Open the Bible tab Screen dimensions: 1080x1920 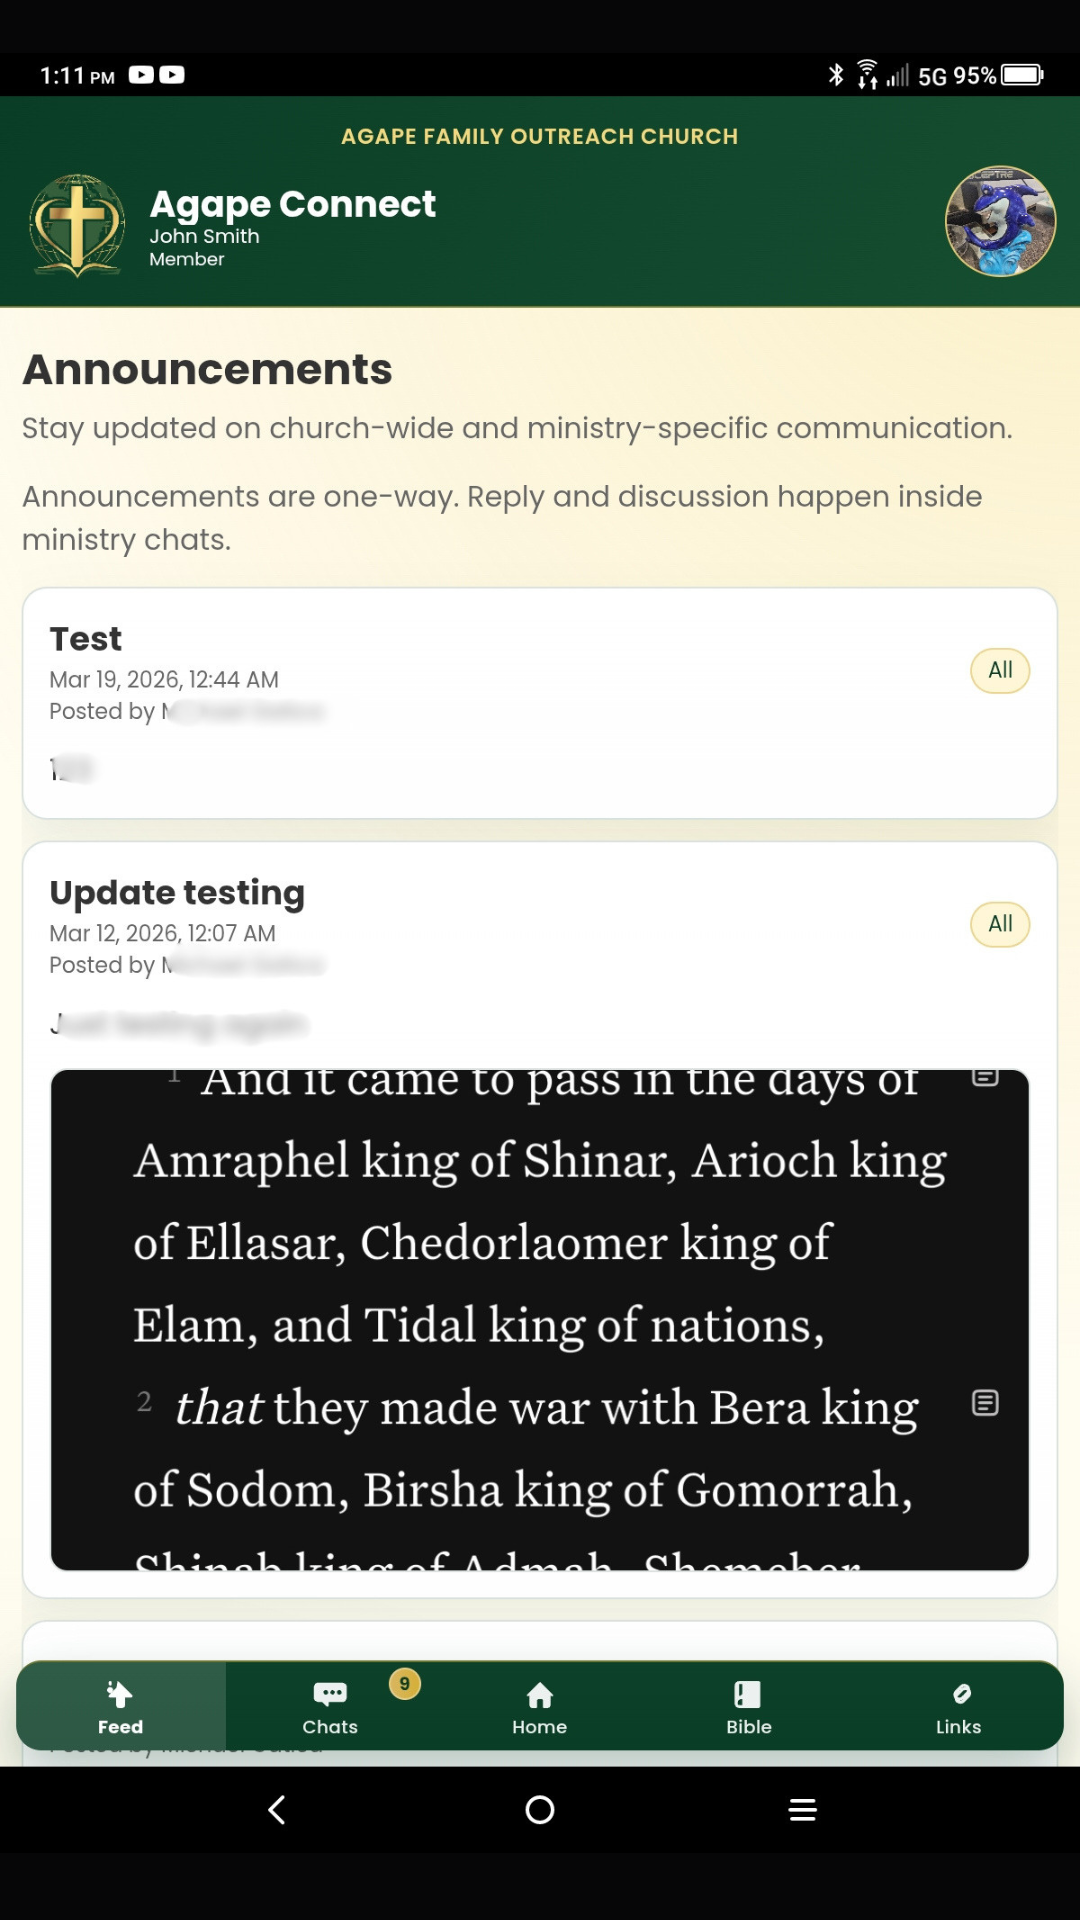tap(749, 1707)
